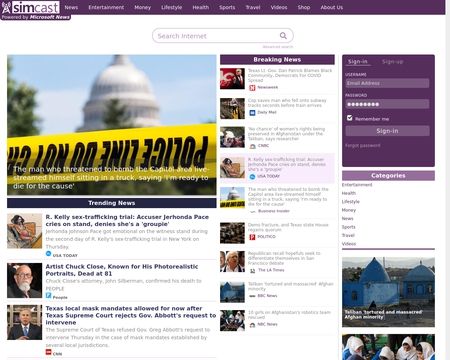Click the Sign-in button

[387, 131]
